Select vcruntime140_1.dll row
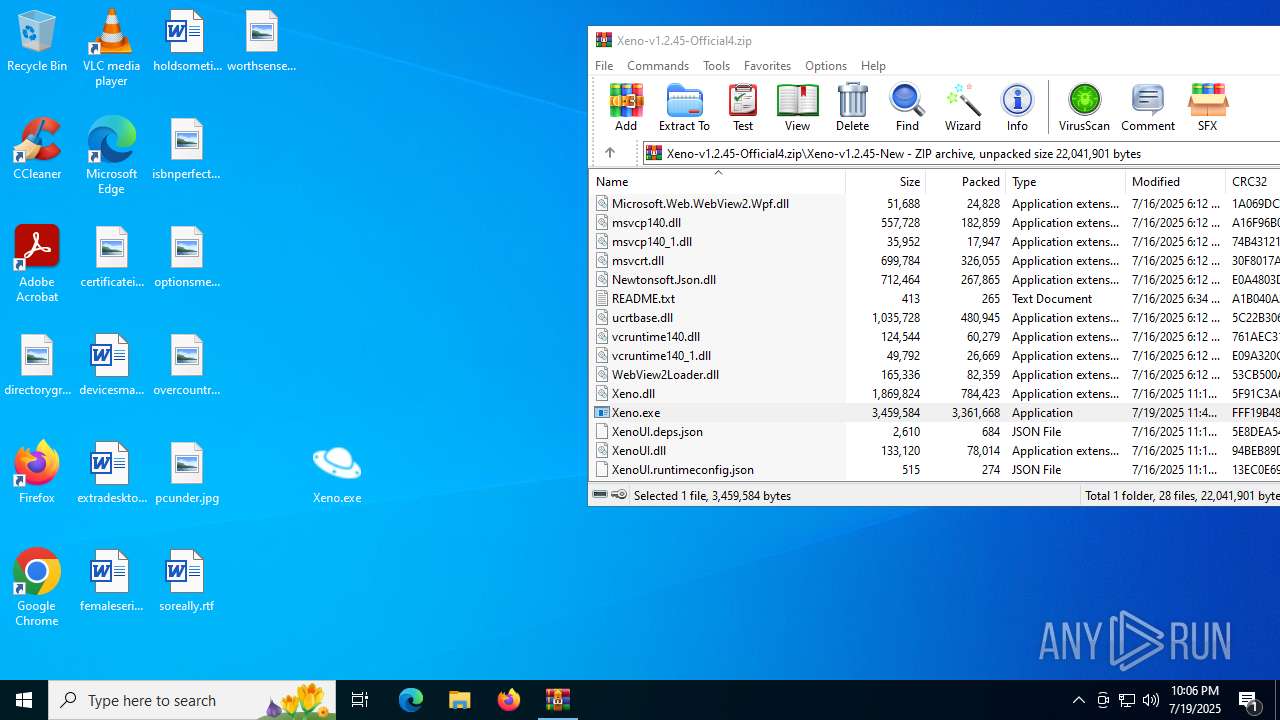Image resolution: width=1280 pixels, height=720 pixels. 934,355
